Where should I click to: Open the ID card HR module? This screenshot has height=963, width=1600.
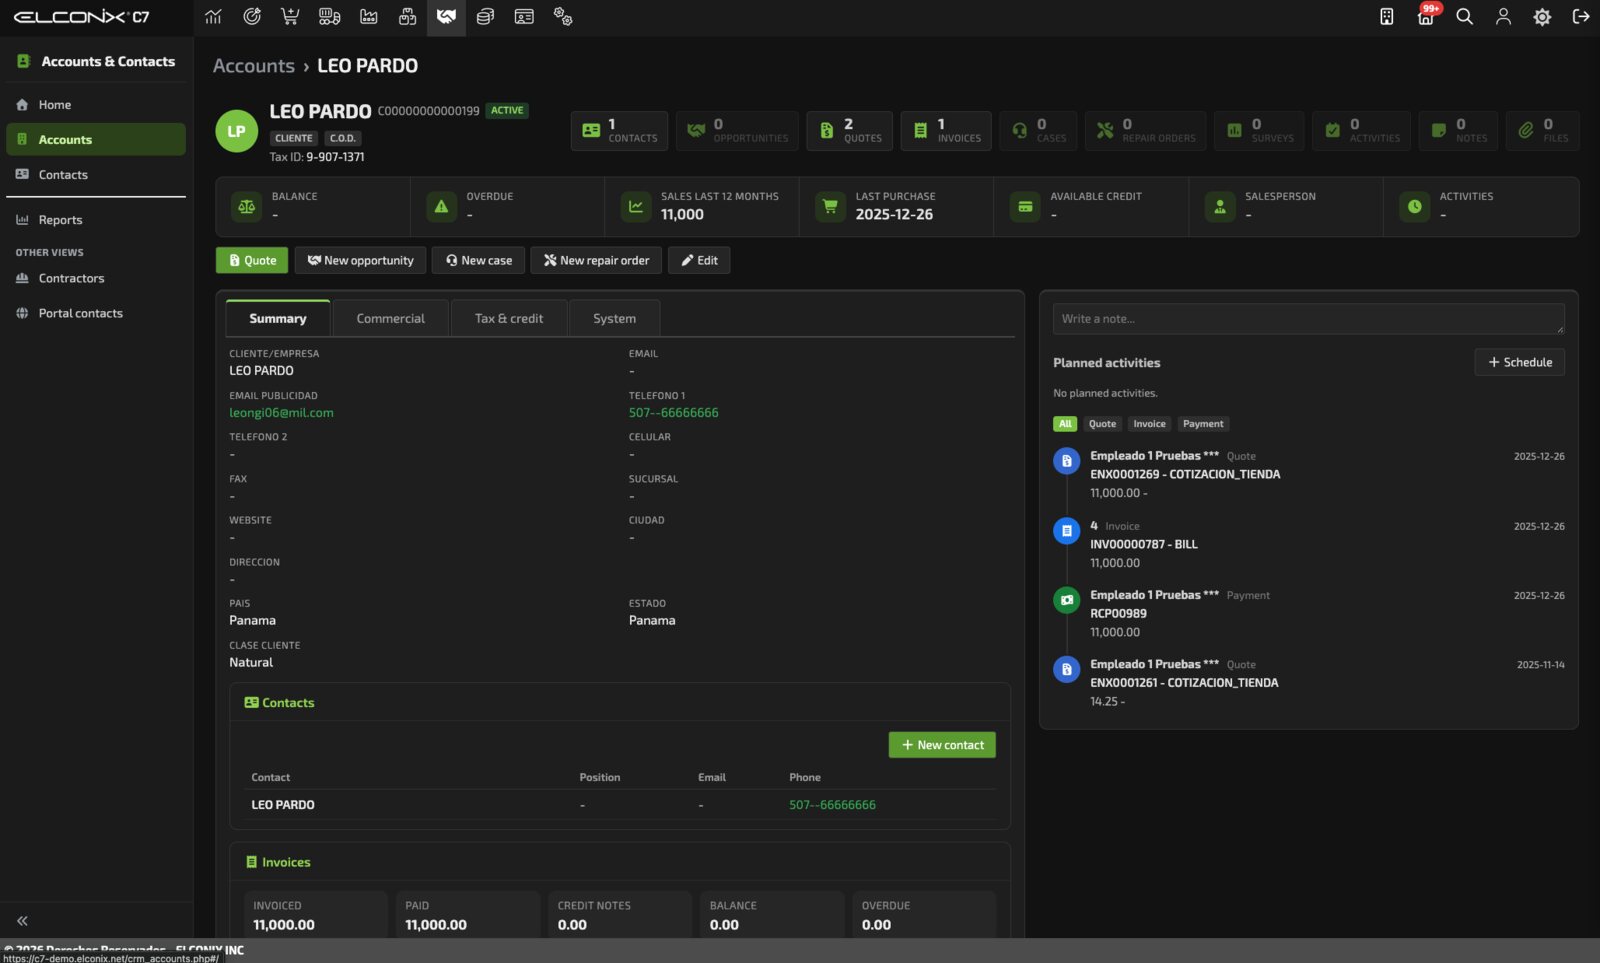(x=524, y=17)
